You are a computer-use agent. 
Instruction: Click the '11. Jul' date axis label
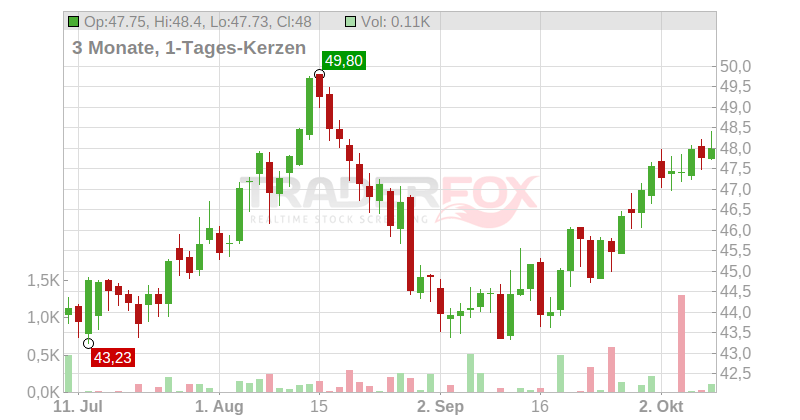[78, 407]
